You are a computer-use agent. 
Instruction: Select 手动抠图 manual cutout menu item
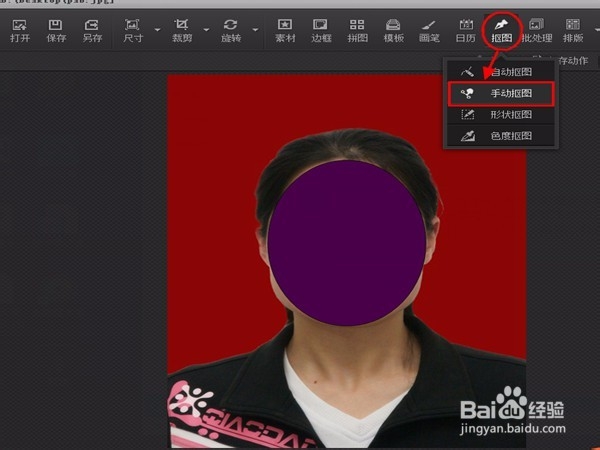(x=501, y=93)
